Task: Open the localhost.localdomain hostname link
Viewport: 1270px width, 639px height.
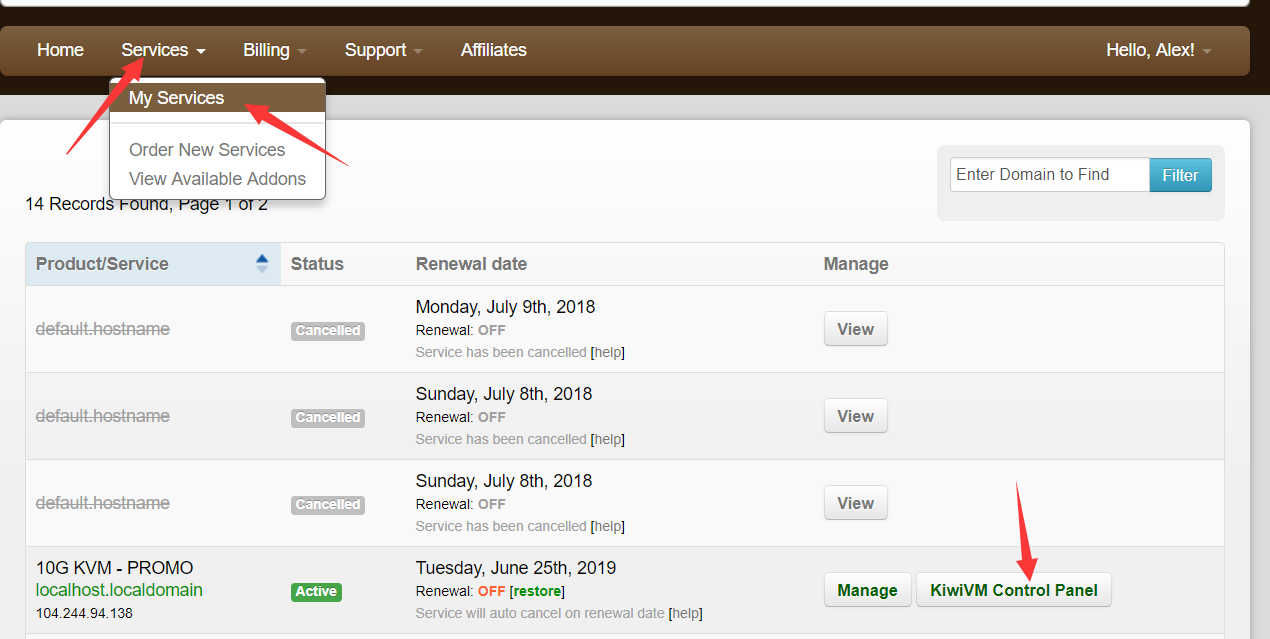Action: [x=119, y=590]
